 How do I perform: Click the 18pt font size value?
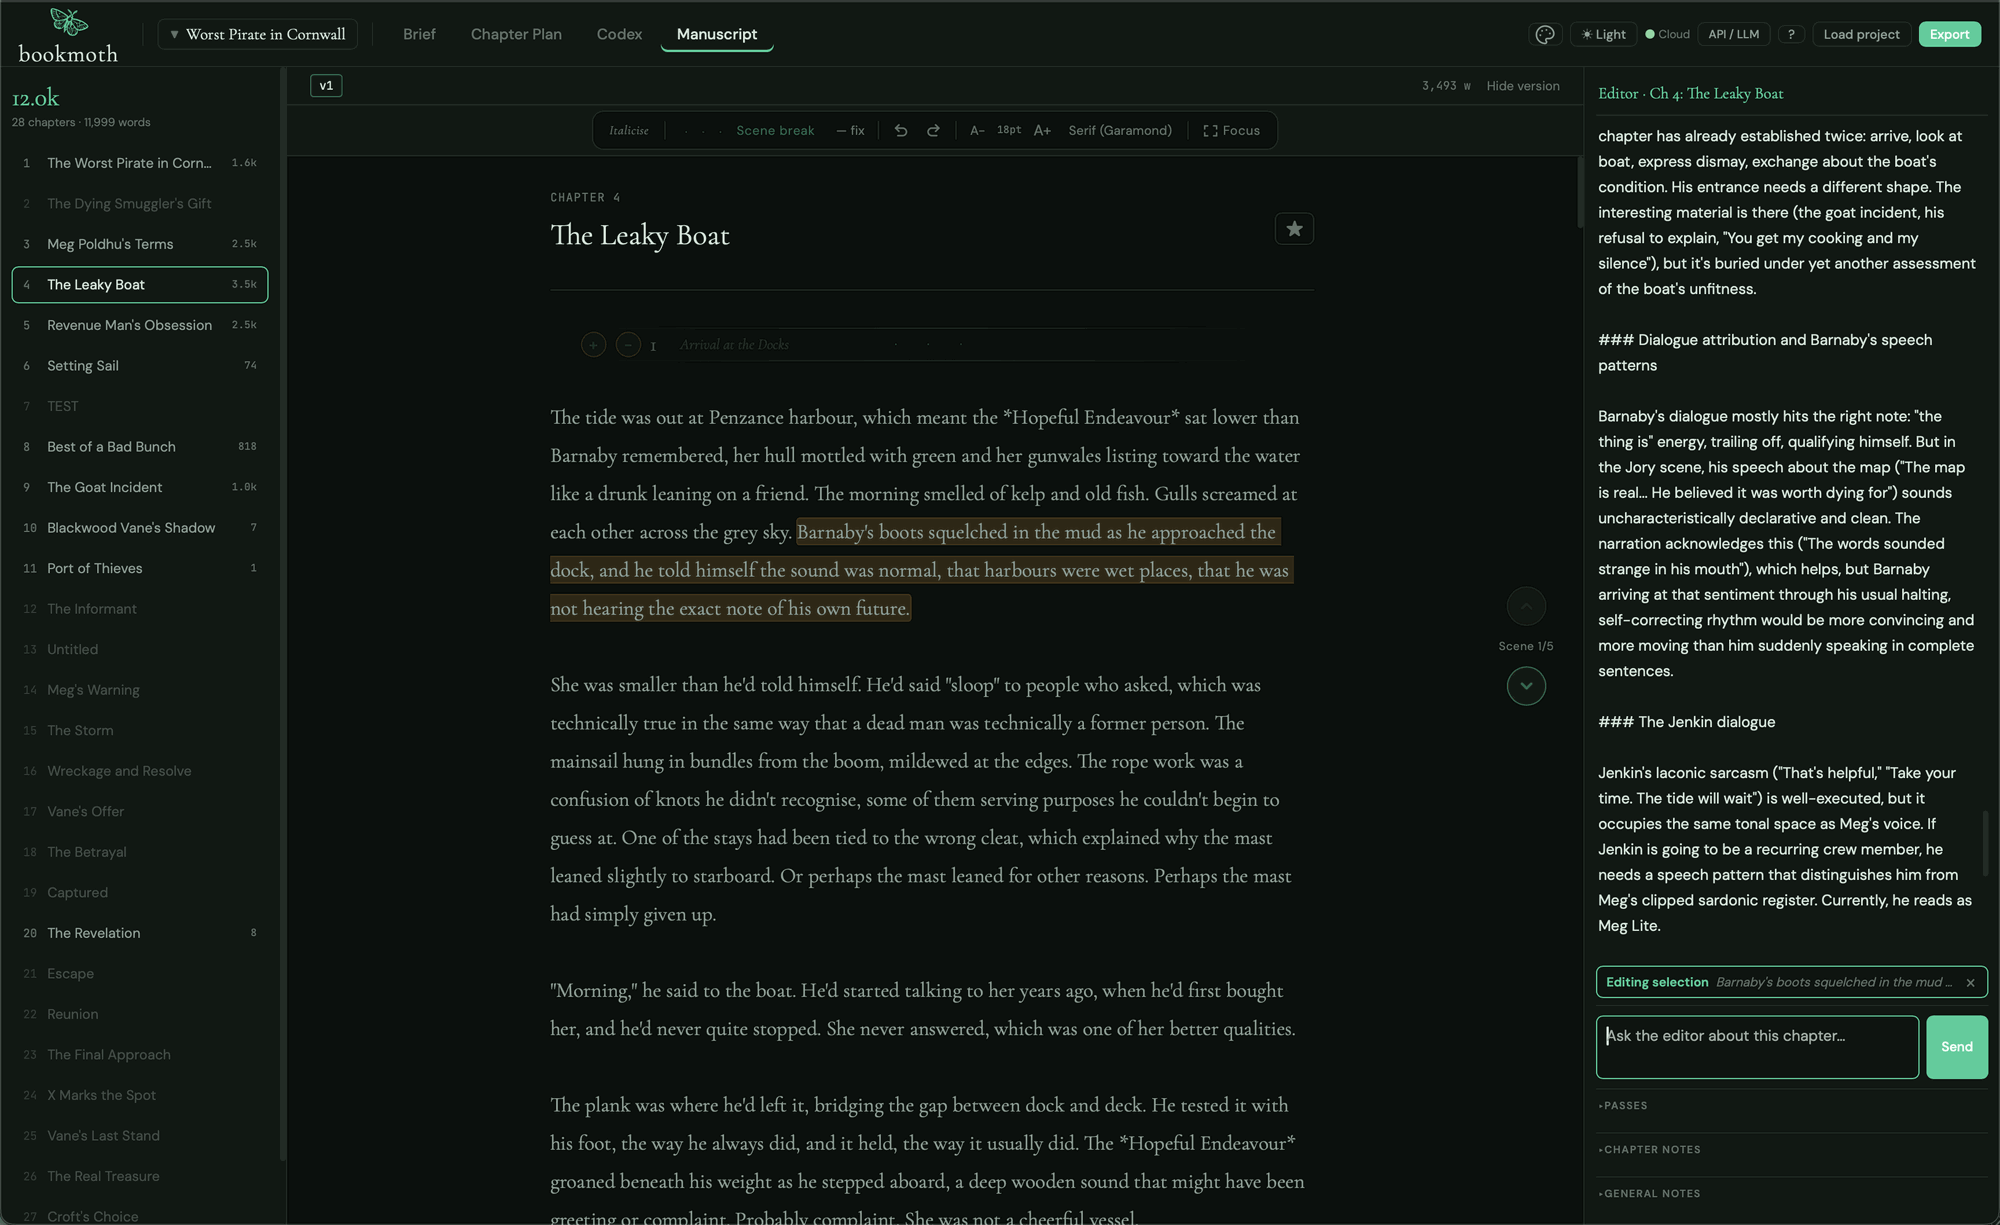click(1009, 130)
